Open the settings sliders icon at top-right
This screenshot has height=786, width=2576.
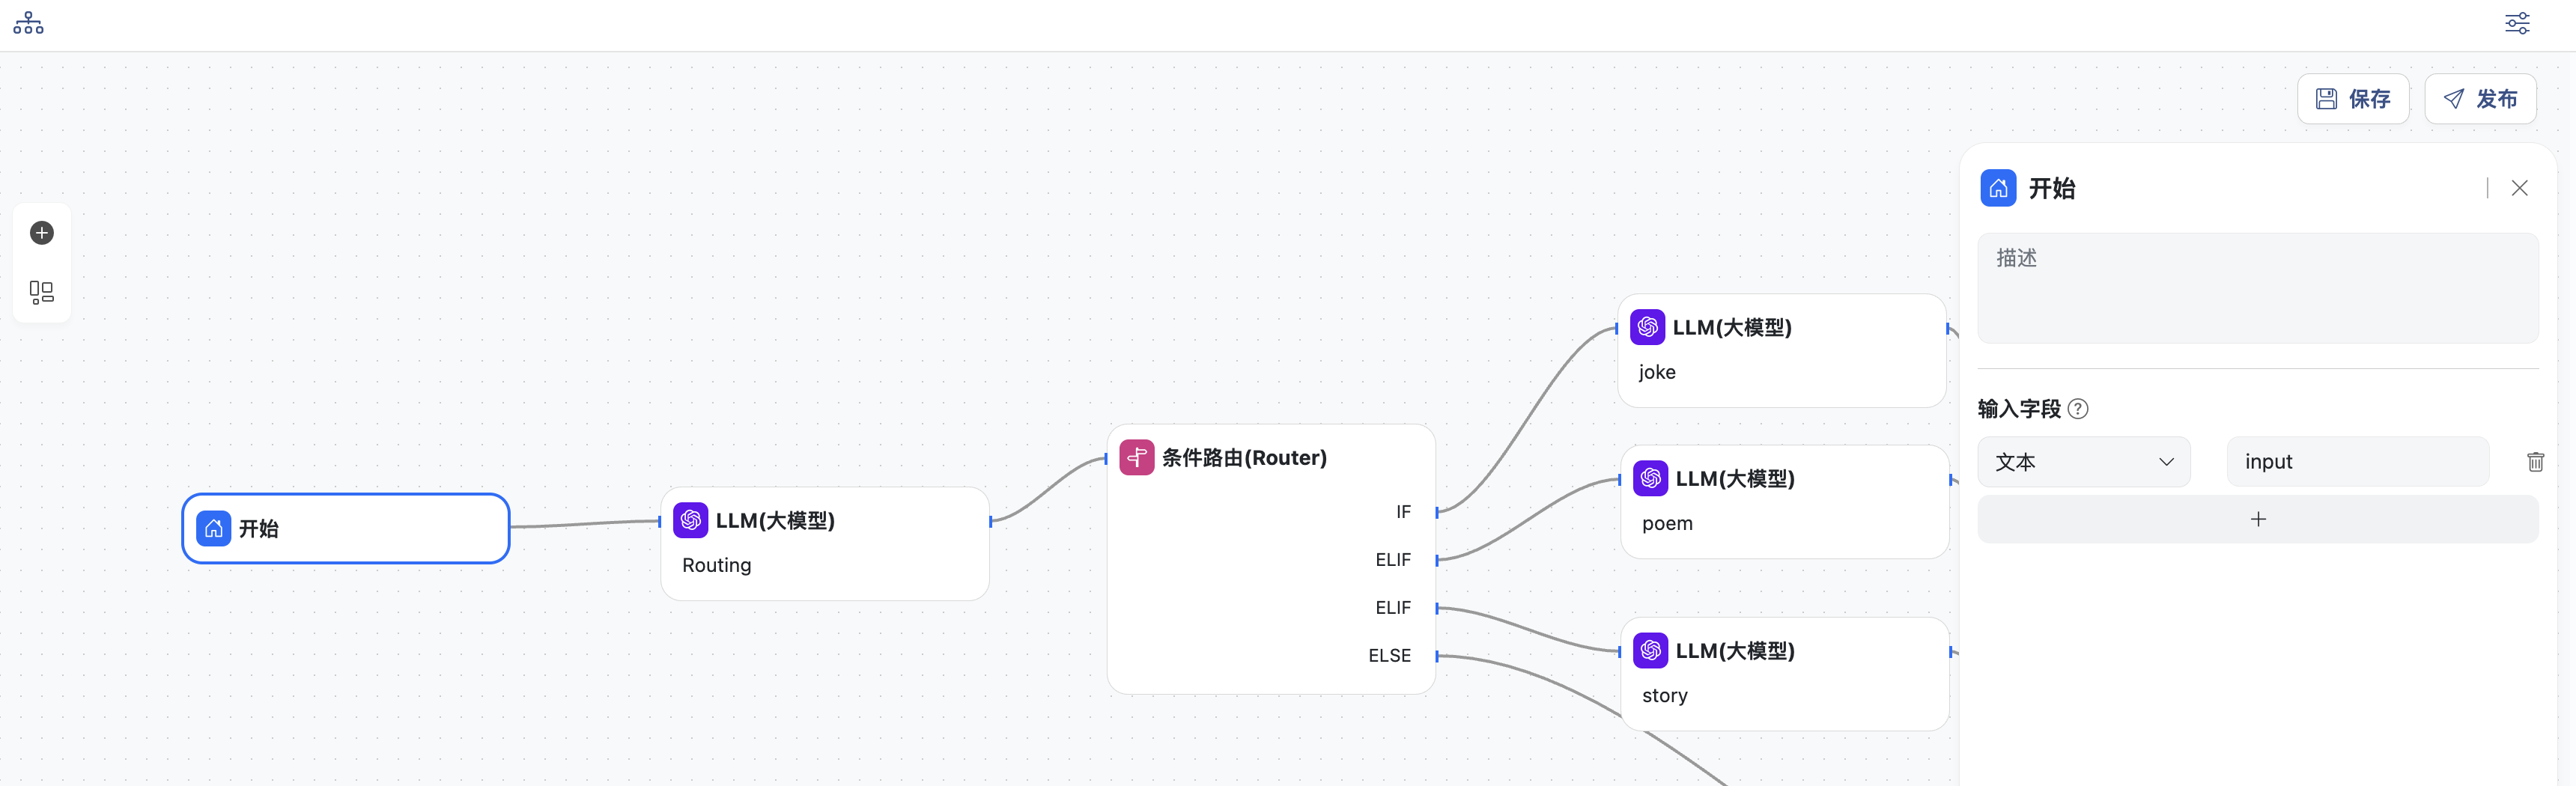point(2516,23)
